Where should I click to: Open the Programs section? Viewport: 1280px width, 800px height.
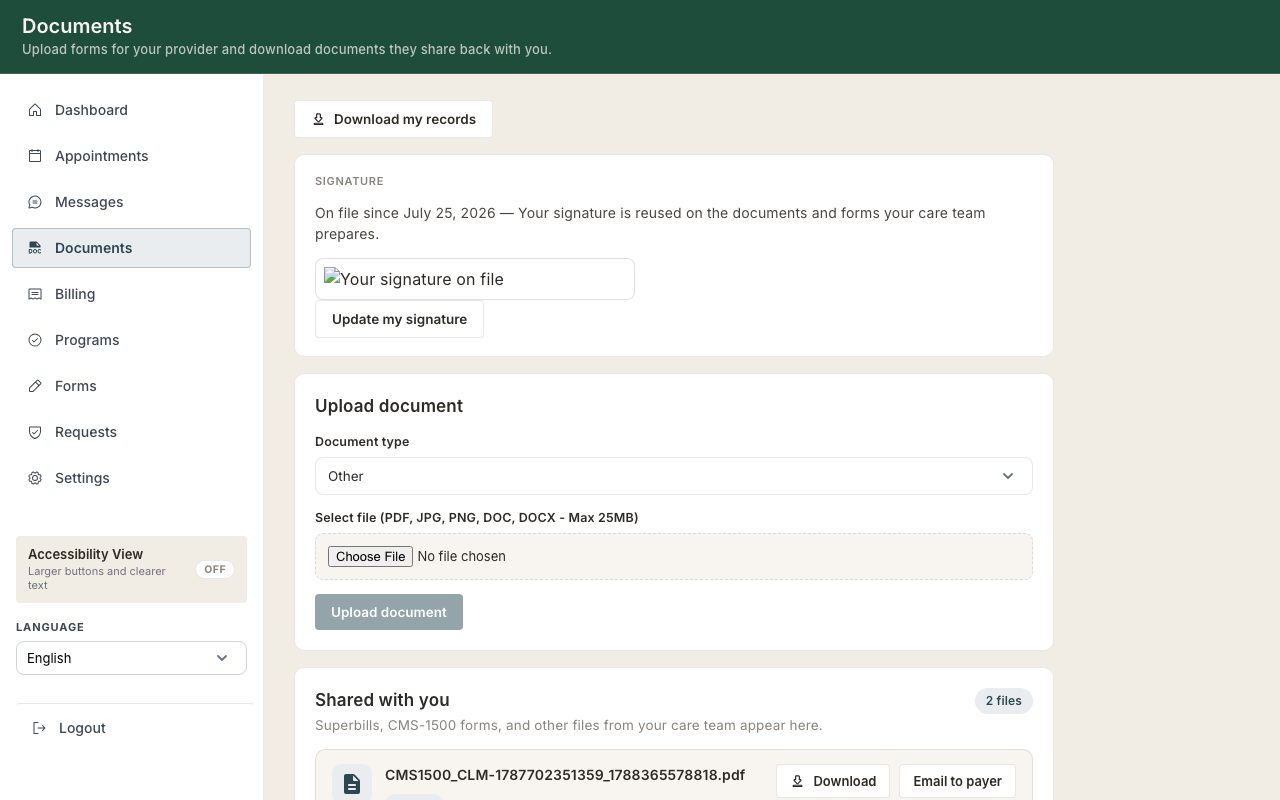[131, 340]
